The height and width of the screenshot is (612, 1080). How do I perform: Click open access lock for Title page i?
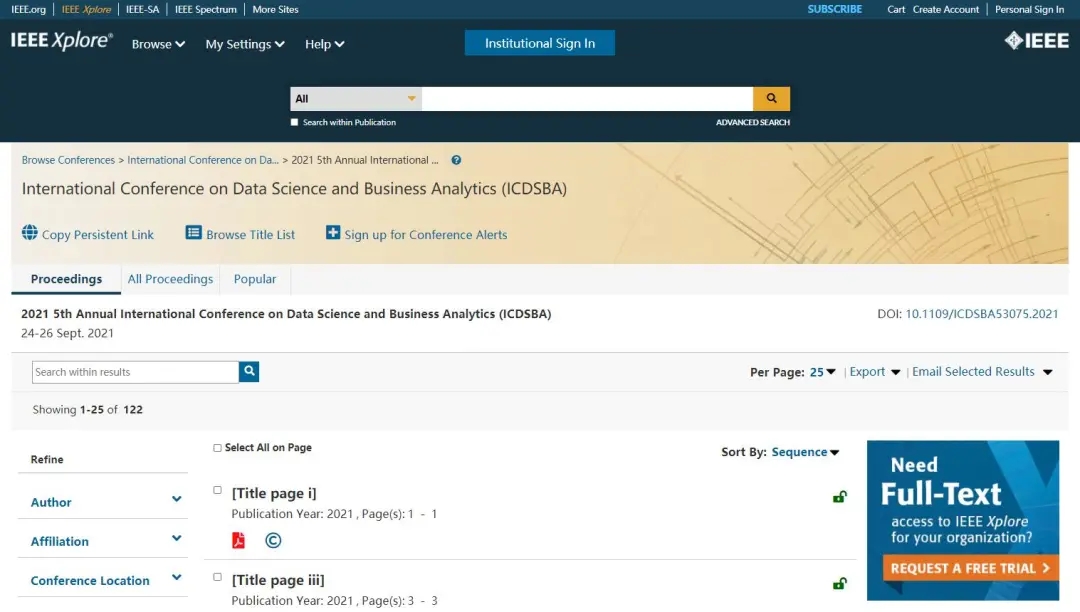[839, 496]
